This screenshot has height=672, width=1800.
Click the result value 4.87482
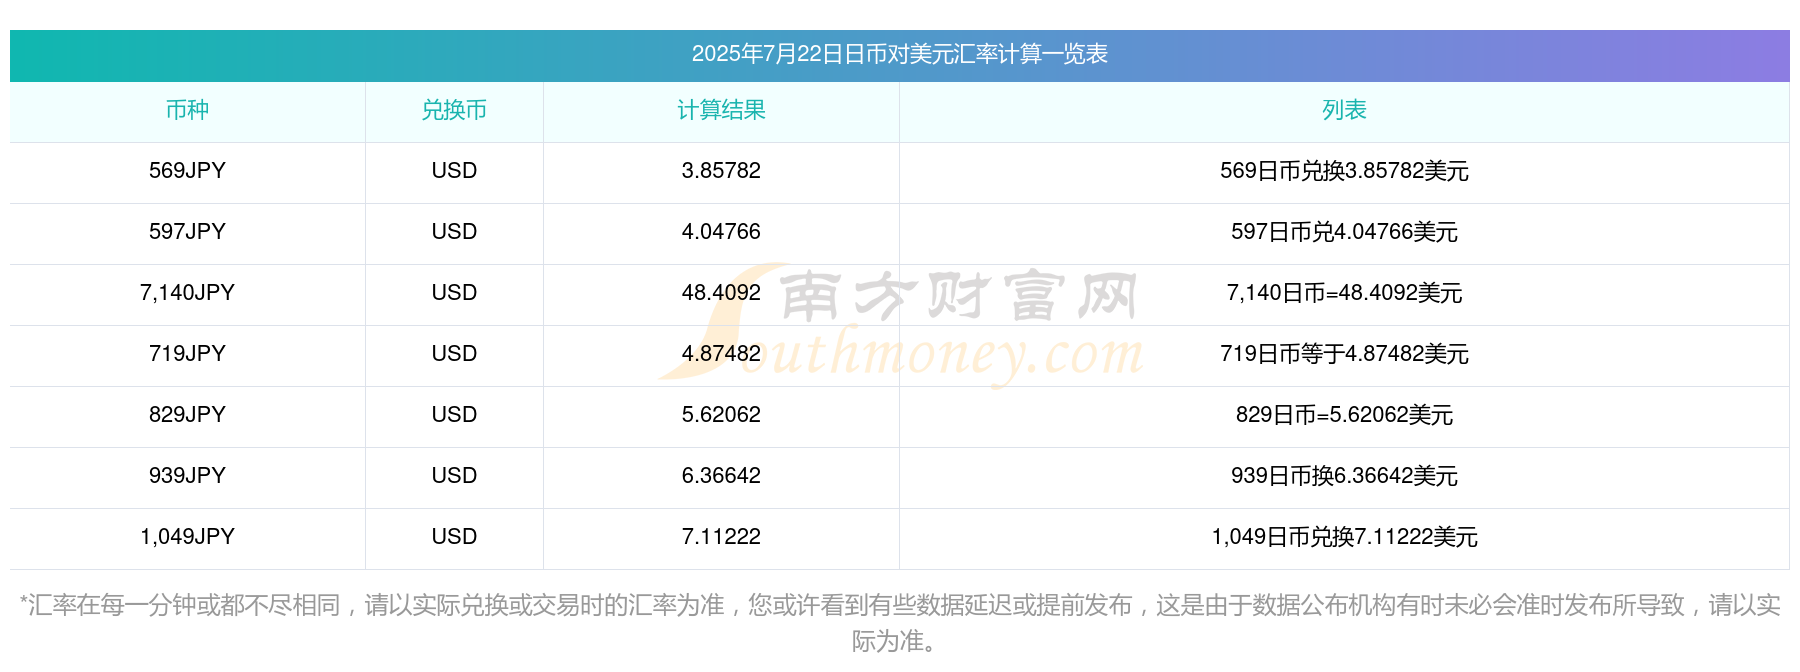click(721, 354)
